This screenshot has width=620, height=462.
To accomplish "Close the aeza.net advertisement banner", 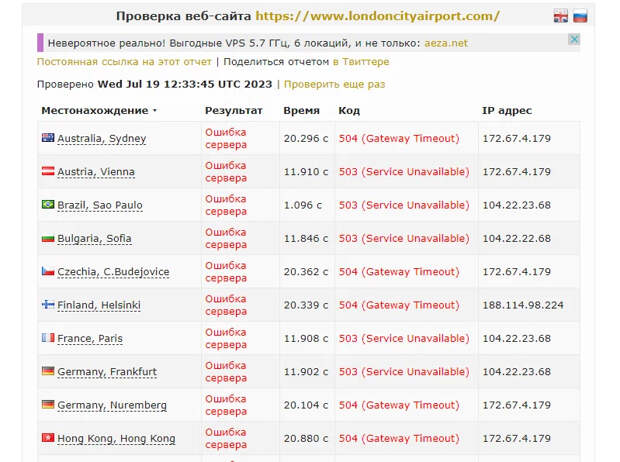I will [574, 39].
